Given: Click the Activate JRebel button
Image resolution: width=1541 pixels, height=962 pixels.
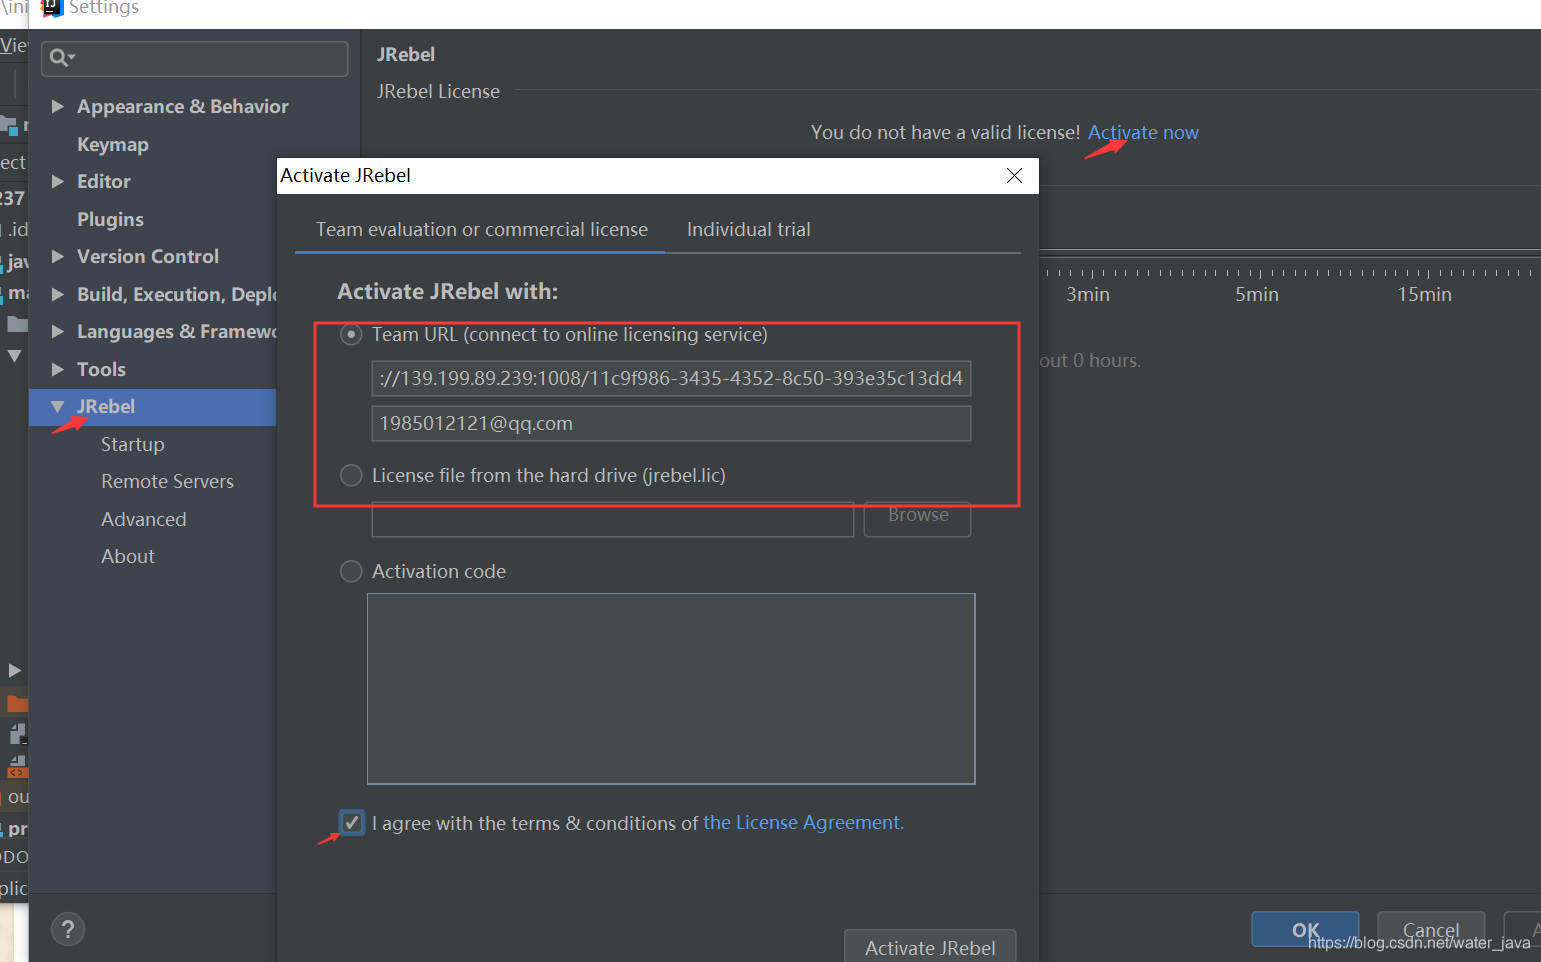Looking at the screenshot, I should point(930,947).
